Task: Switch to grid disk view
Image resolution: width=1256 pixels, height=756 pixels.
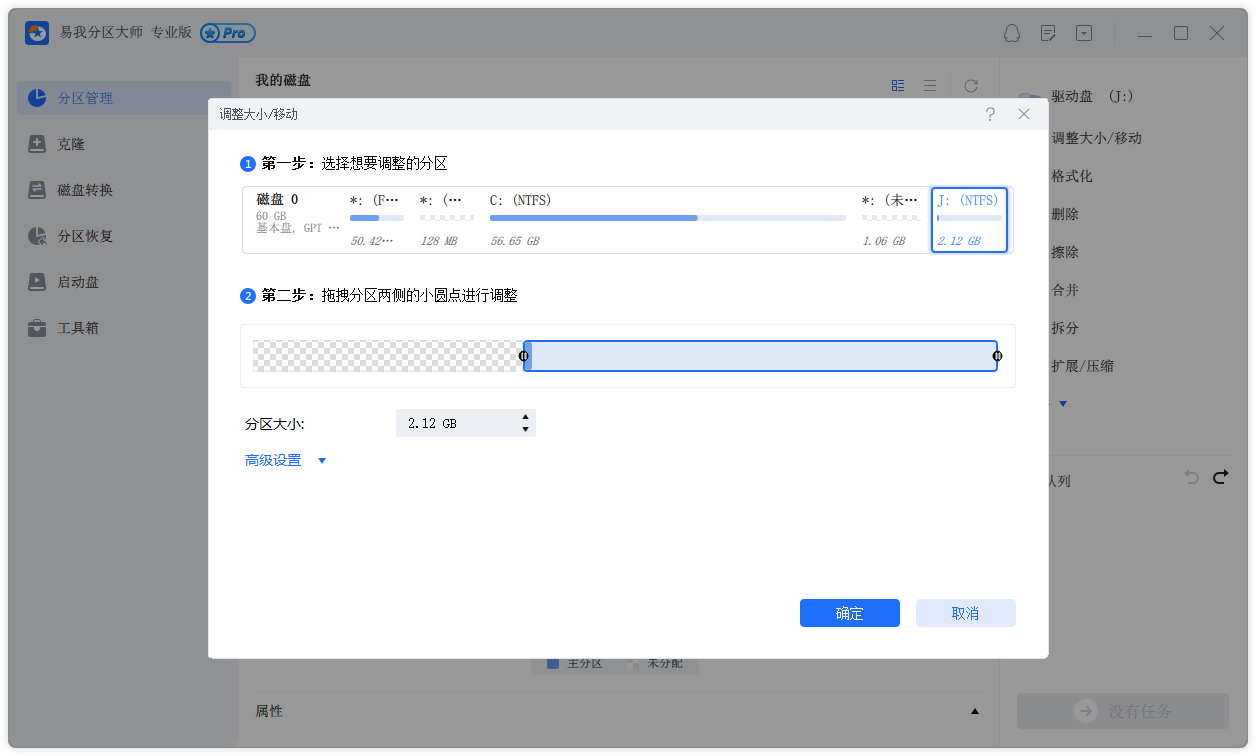Action: (x=897, y=85)
